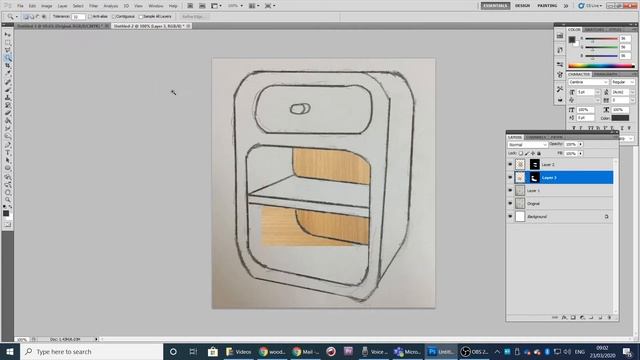Open the Window menu

[x=156, y=6]
